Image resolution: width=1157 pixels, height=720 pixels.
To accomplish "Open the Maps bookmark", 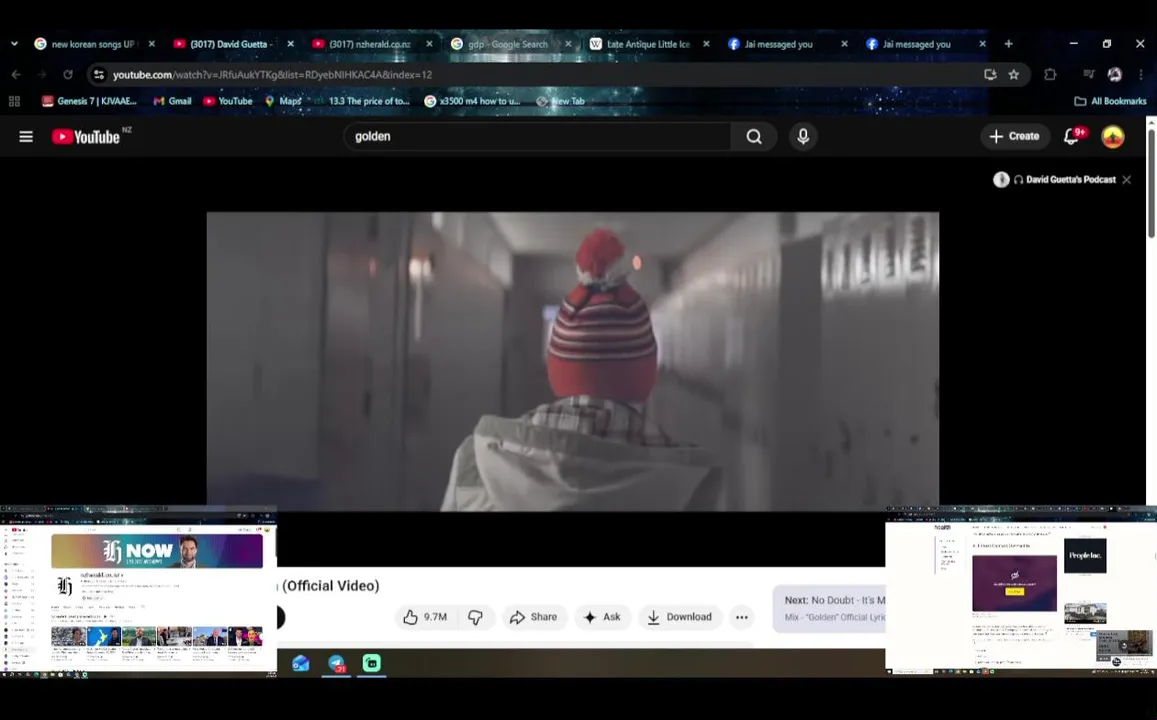I will 284,101.
